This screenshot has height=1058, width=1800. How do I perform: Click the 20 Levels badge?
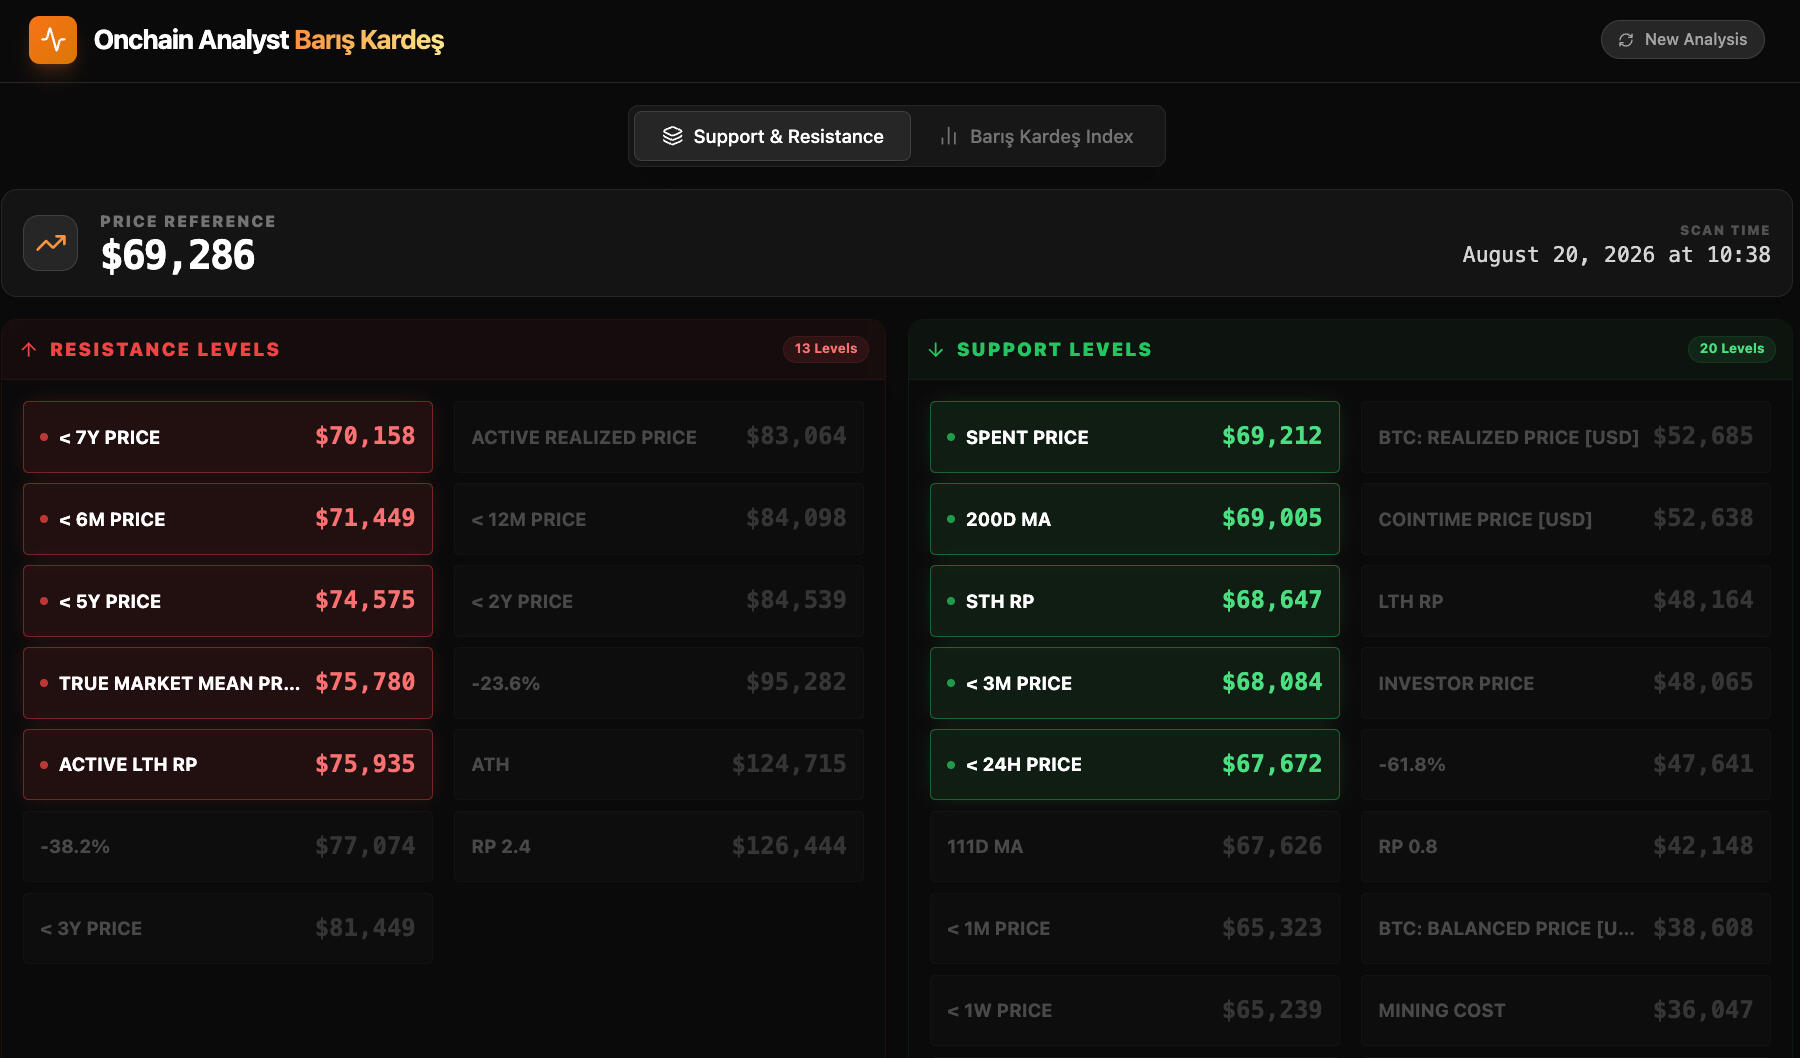[1732, 349]
